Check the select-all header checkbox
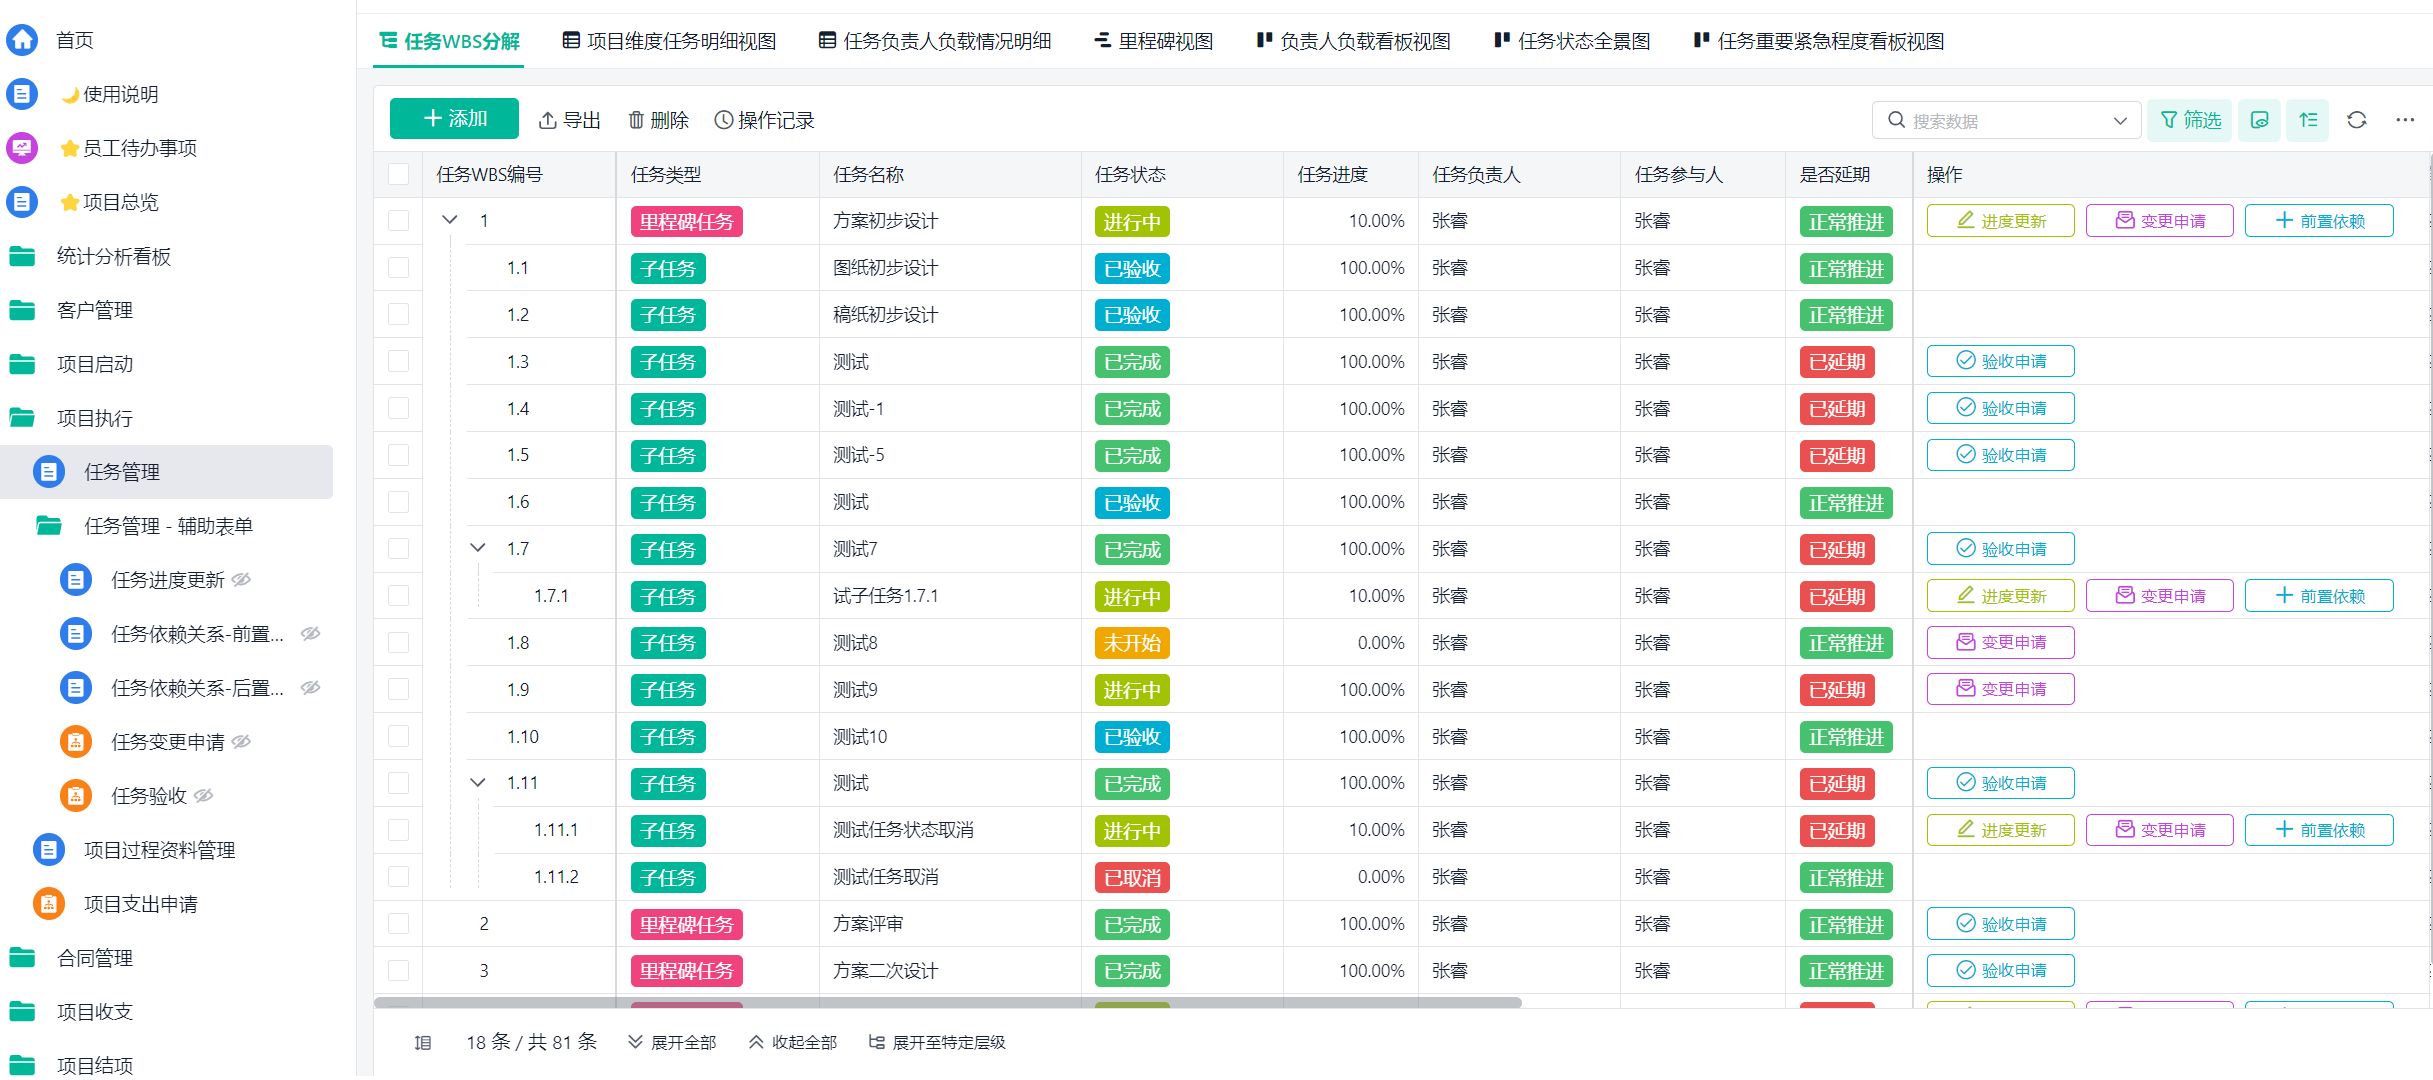2433x1080 pixels. click(x=398, y=174)
